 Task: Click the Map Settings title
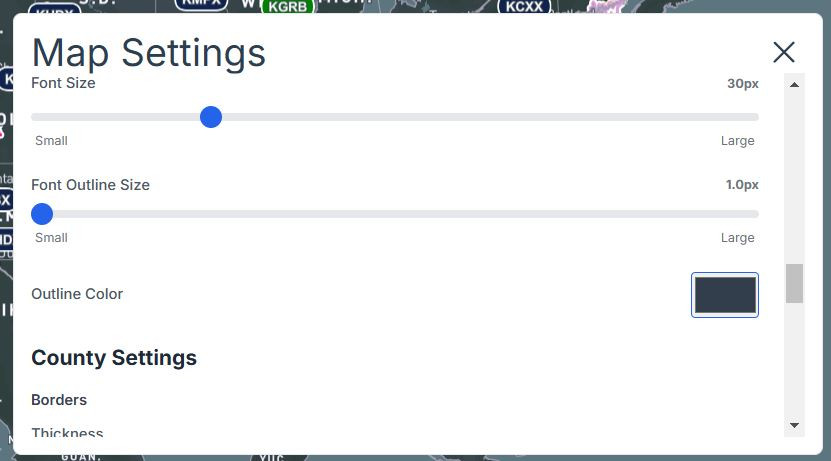point(148,53)
